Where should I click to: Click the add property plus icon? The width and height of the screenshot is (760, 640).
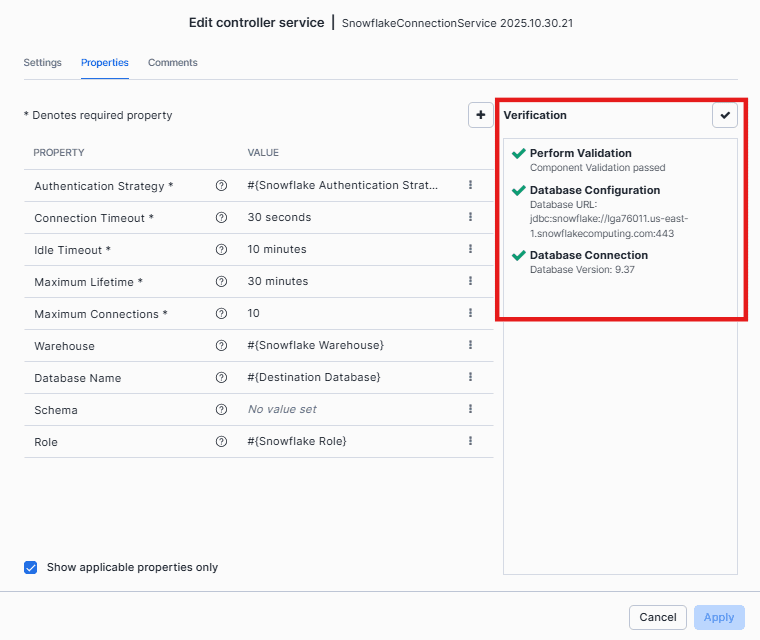coord(481,115)
